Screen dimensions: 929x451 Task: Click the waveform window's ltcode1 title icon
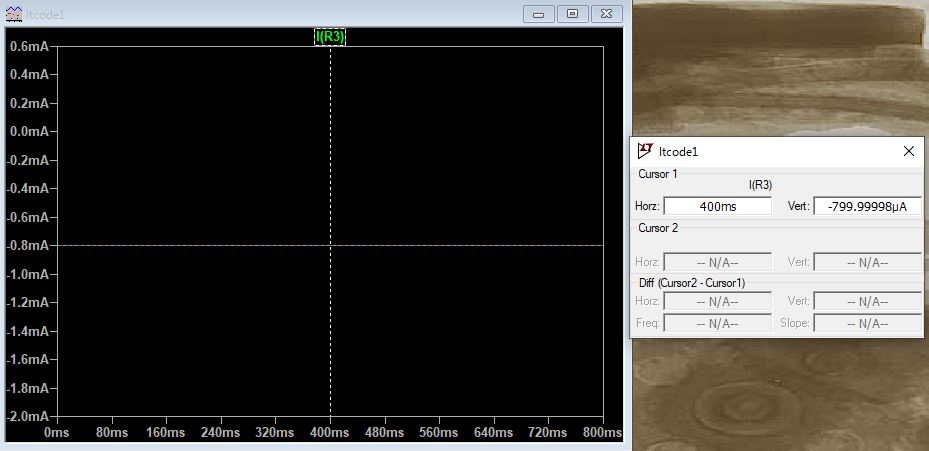pos(13,14)
